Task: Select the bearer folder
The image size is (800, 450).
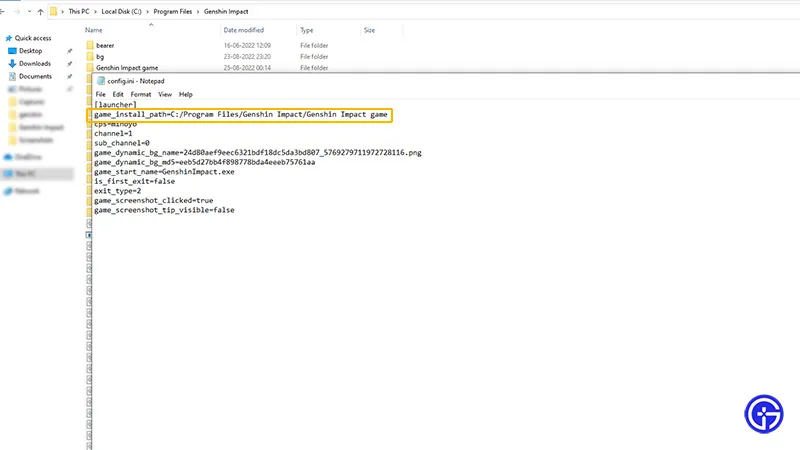Action: 105,45
